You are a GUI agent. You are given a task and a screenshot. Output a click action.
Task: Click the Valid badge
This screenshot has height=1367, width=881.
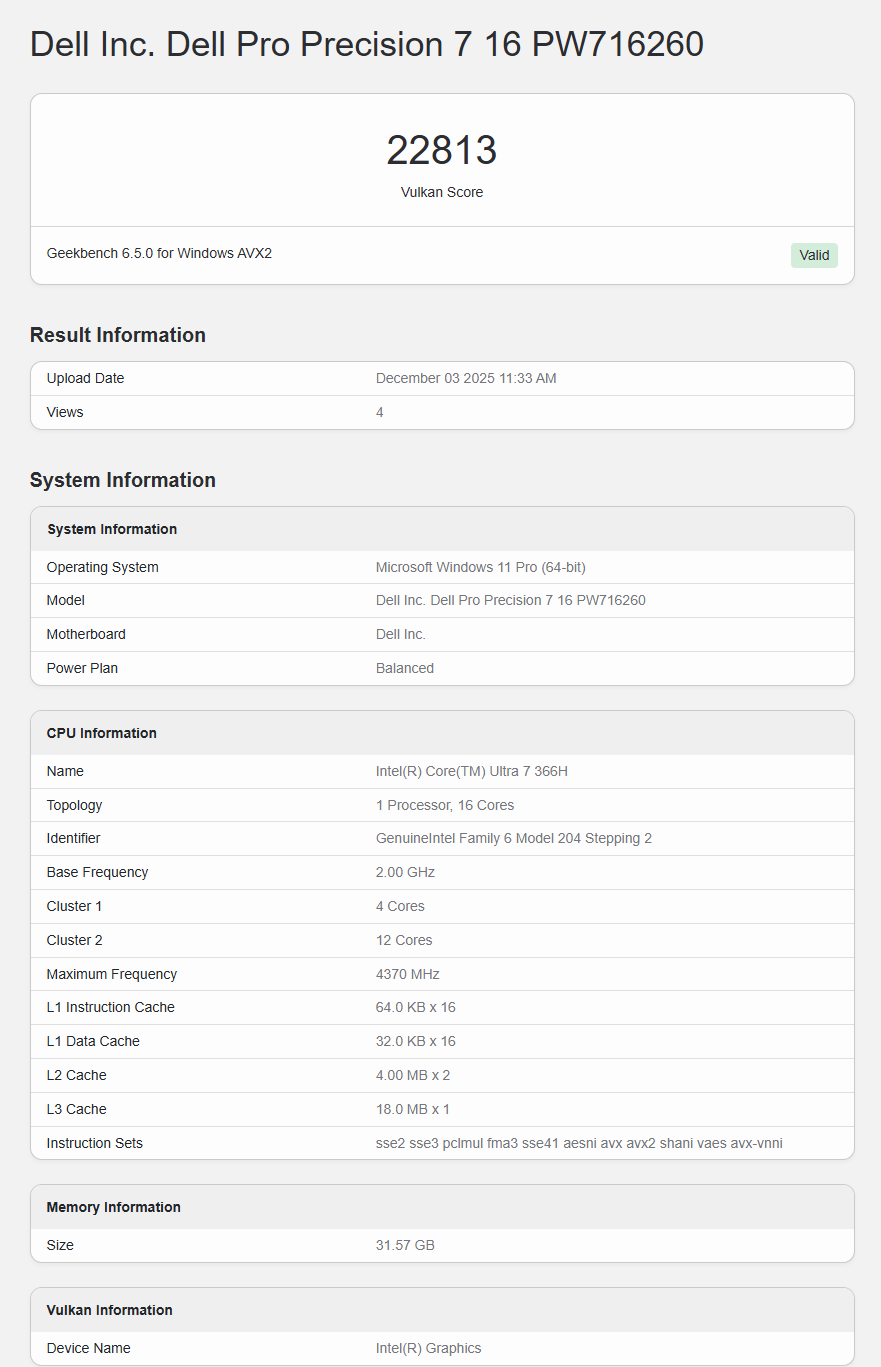click(x=813, y=255)
